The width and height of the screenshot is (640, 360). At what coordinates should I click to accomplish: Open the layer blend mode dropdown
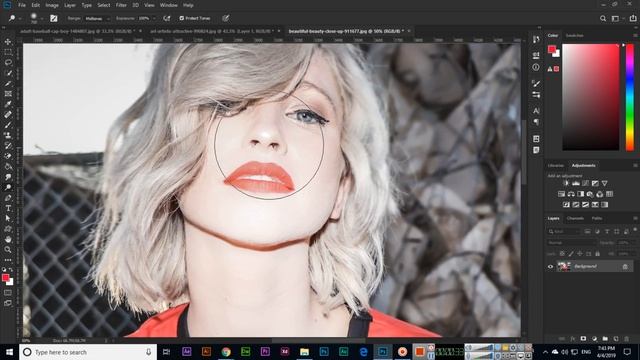pyautogui.click(x=572, y=242)
